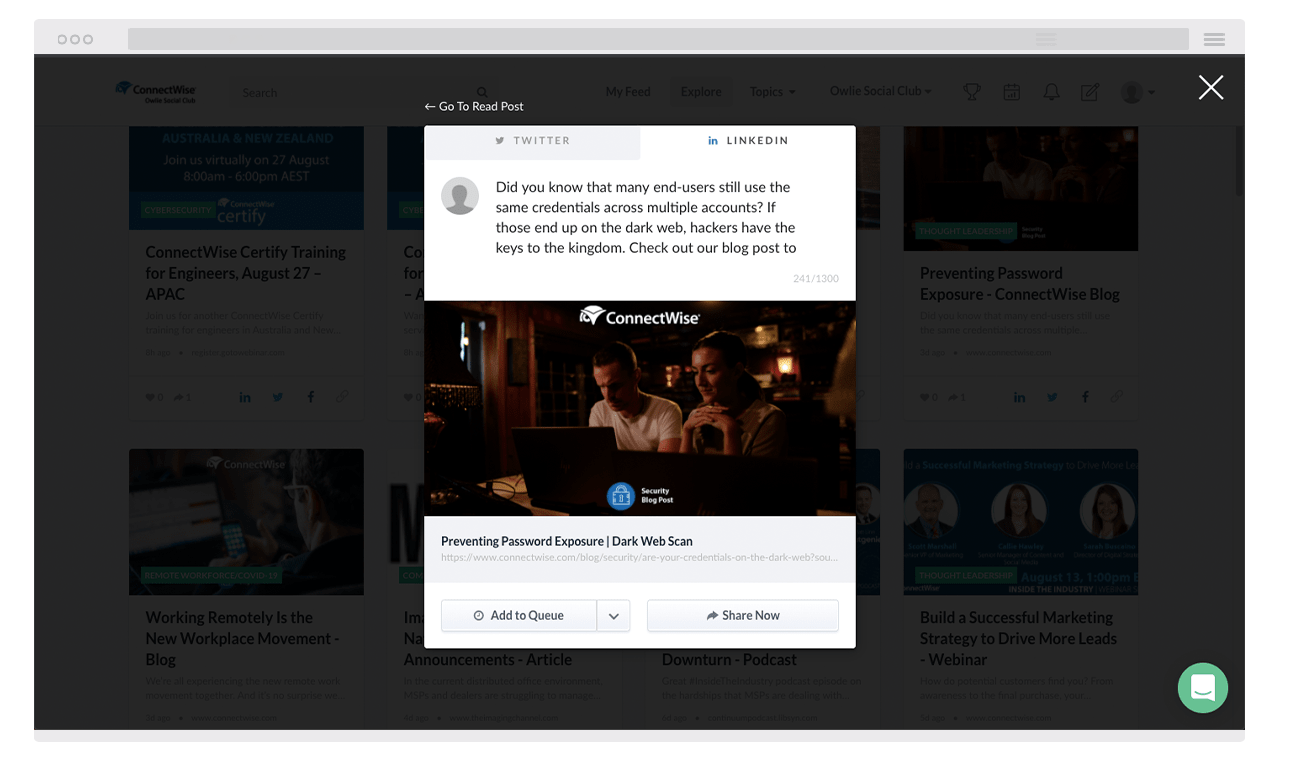Click the browser address bar

[x=658, y=39]
